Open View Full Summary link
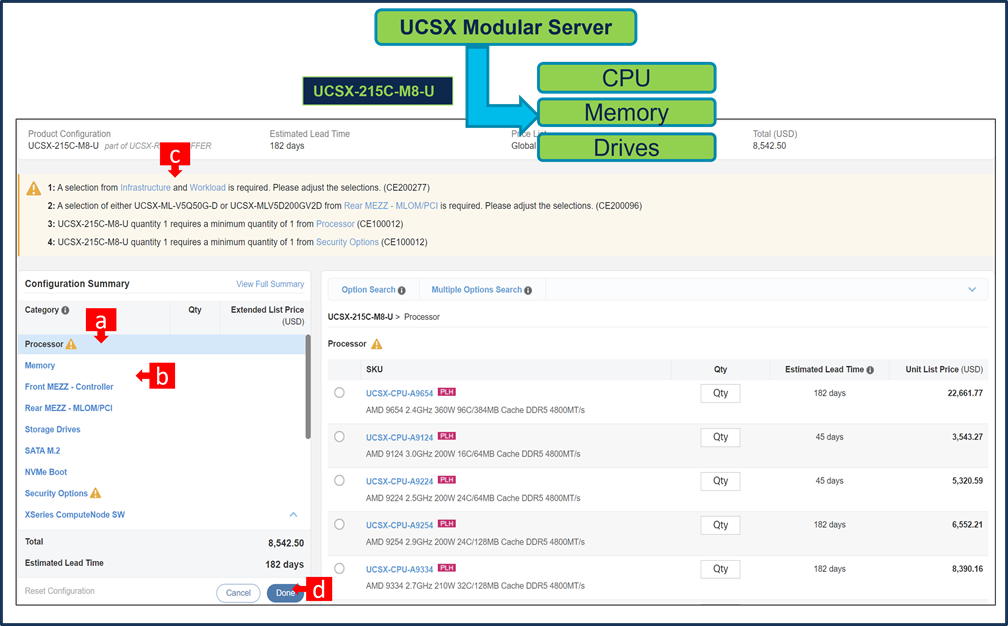 tap(270, 284)
